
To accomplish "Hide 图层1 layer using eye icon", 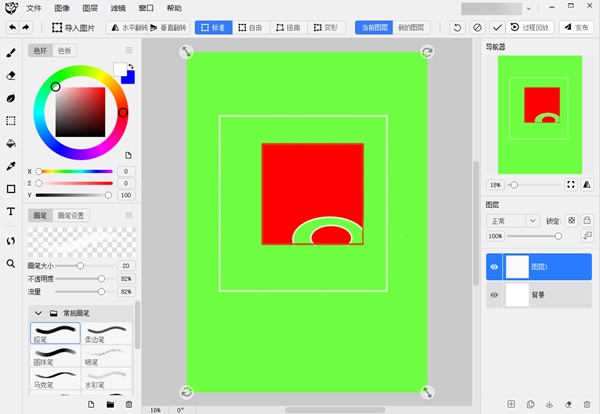I will tap(493, 267).
